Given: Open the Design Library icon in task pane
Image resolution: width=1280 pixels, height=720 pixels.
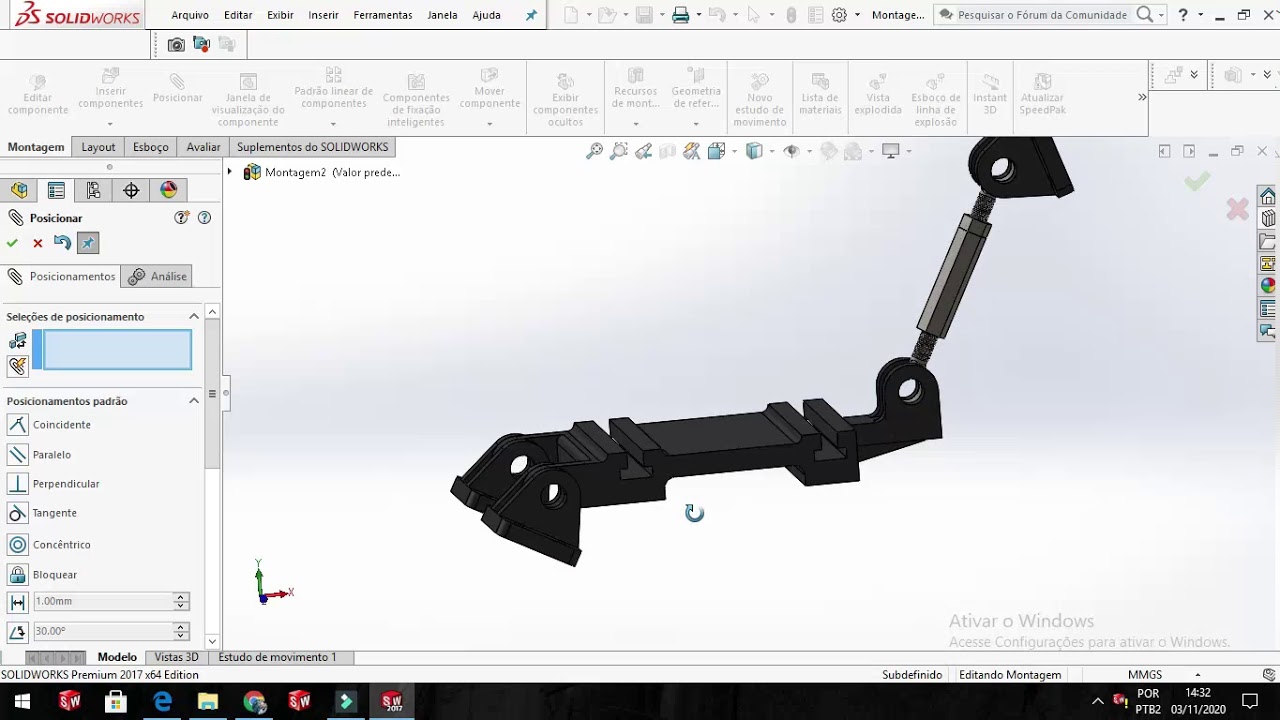Looking at the screenshot, I should pos(1268,219).
